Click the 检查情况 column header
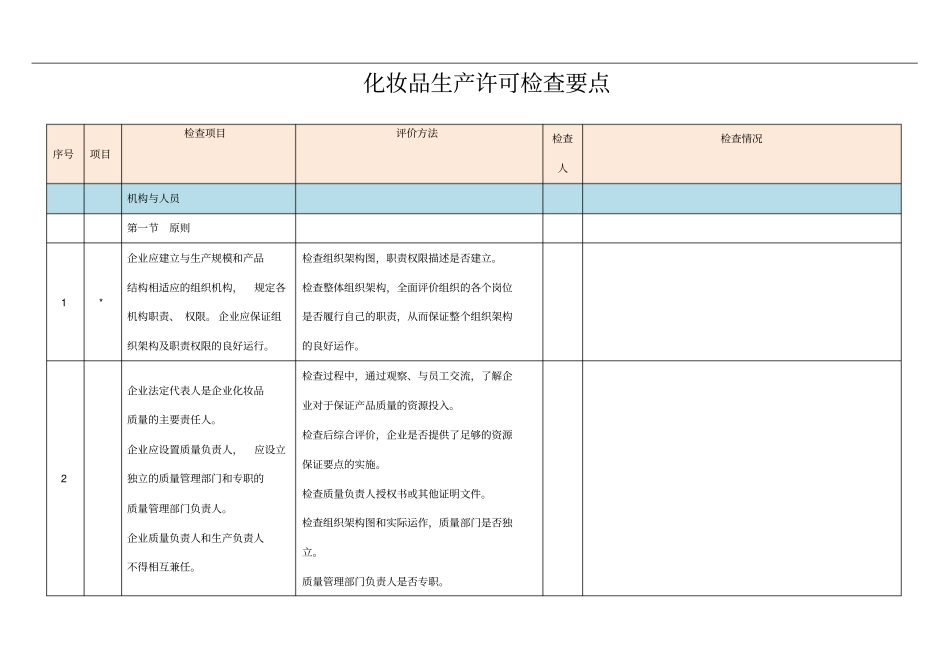 click(742, 154)
